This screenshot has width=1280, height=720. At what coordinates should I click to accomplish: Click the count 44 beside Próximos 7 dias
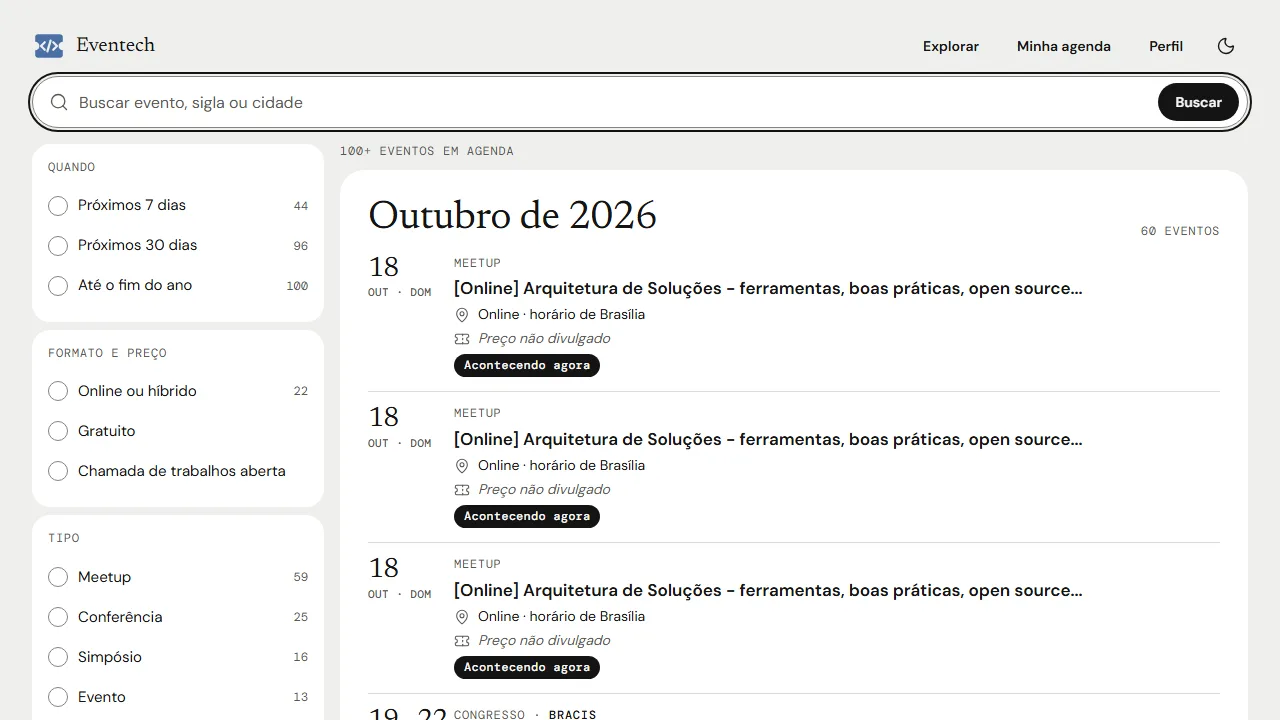[301, 206]
